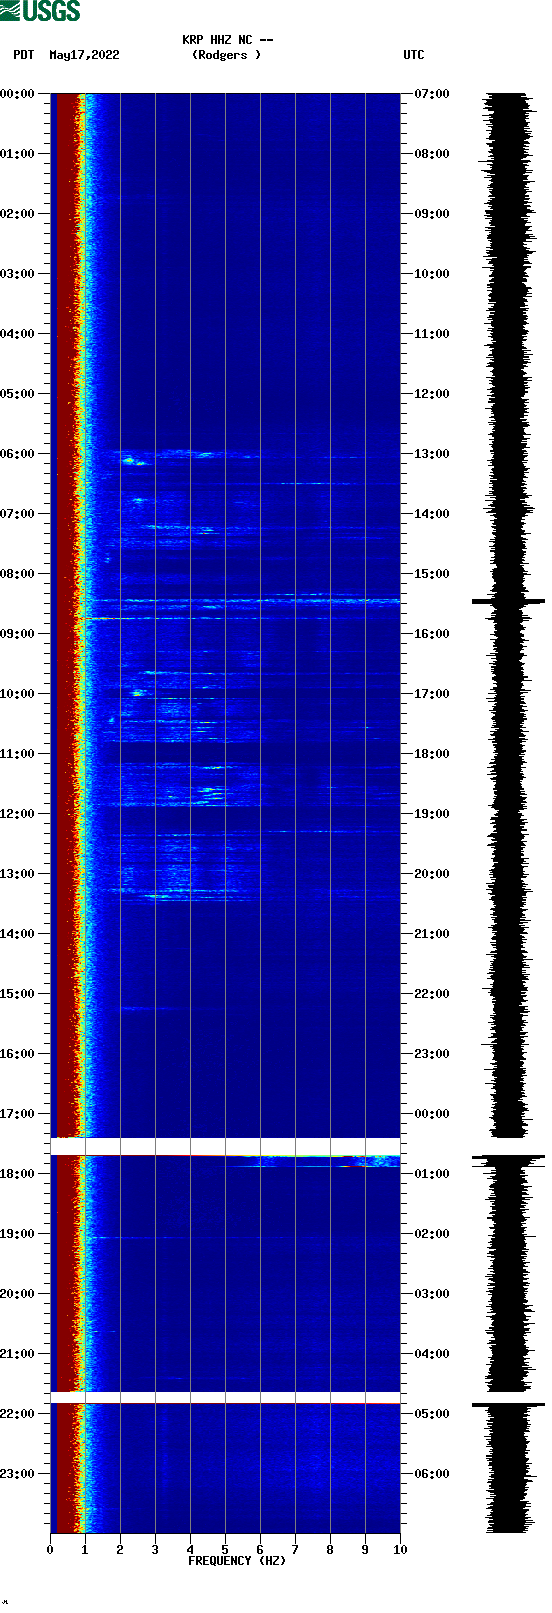This screenshot has height=1613, width=552.
Task: Click the 06:00 label on UTC axis
Action: pyautogui.click(x=432, y=1474)
